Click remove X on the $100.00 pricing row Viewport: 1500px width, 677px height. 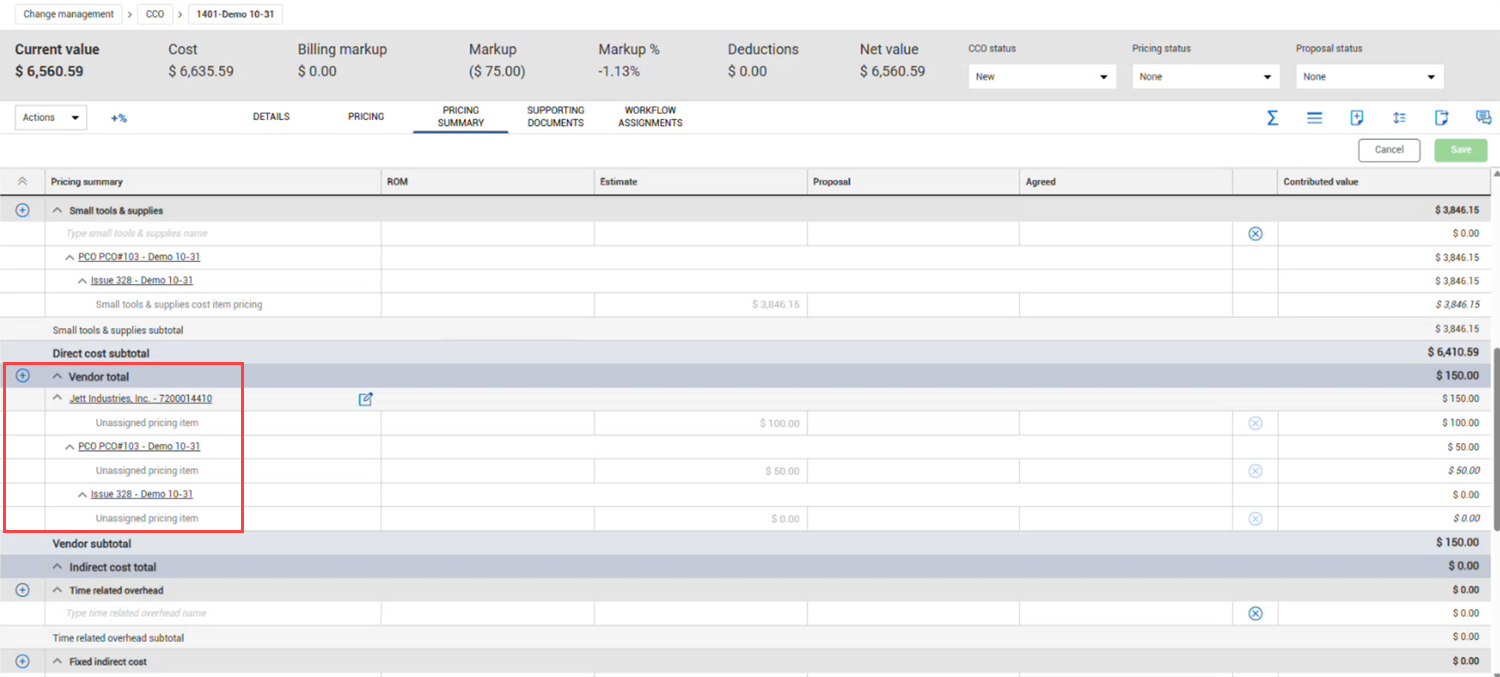[1256, 423]
